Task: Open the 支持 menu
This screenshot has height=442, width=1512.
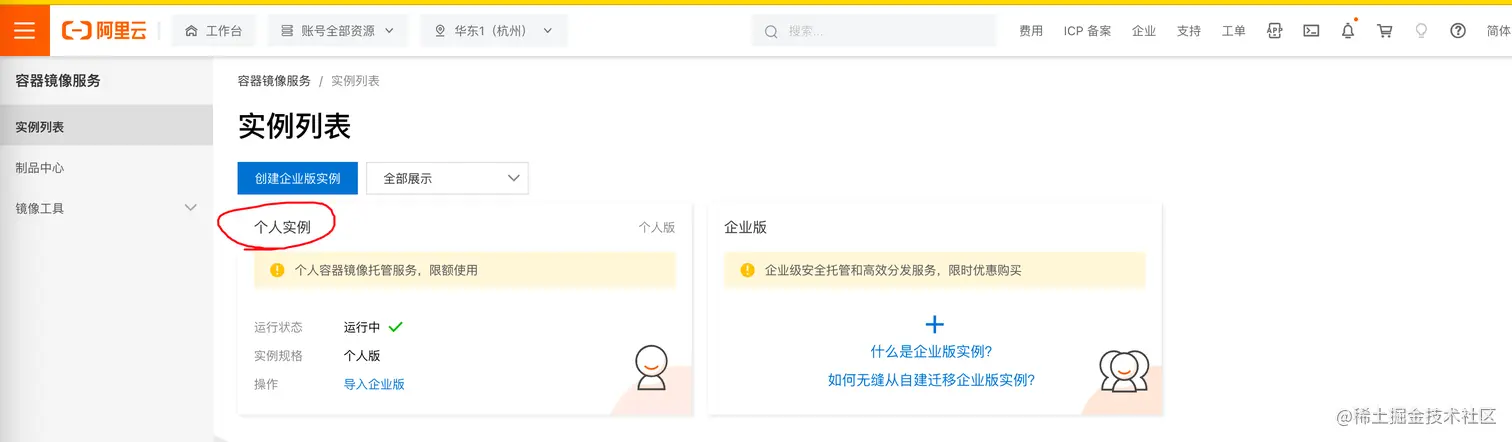Action: click(1189, 31)
